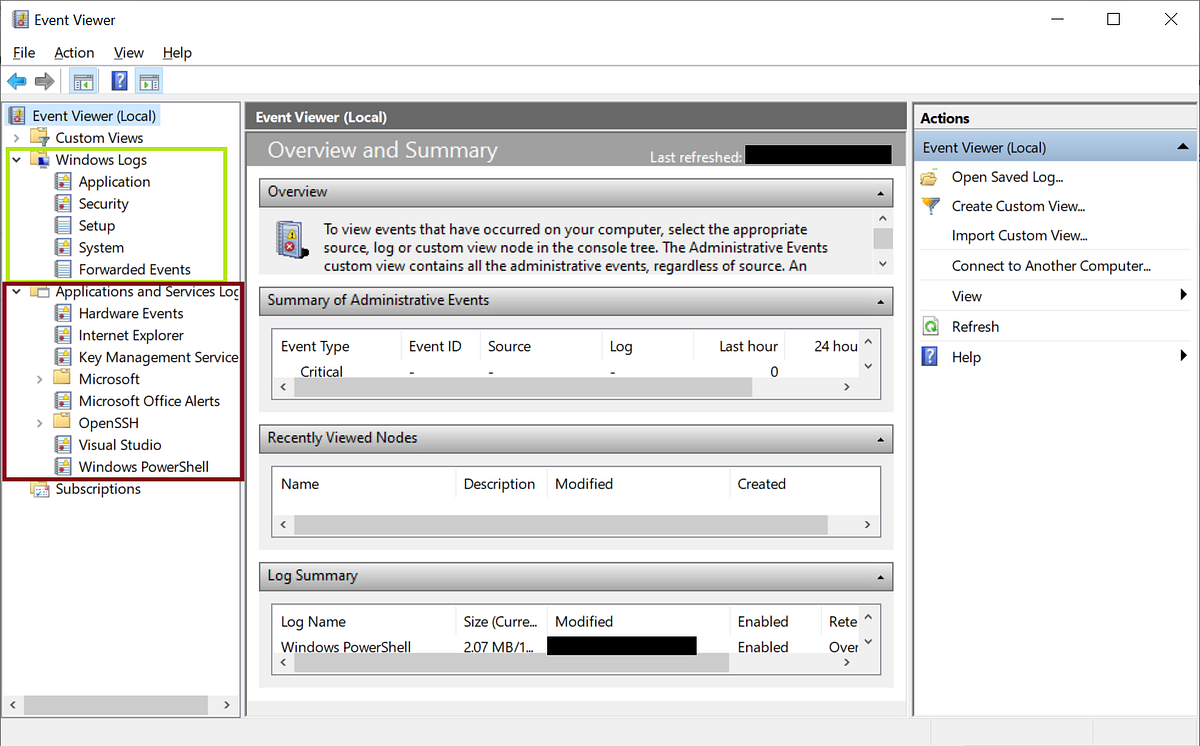Collapse the Windows Logs tree node
1200x746 pixels.
pos(15,159)
